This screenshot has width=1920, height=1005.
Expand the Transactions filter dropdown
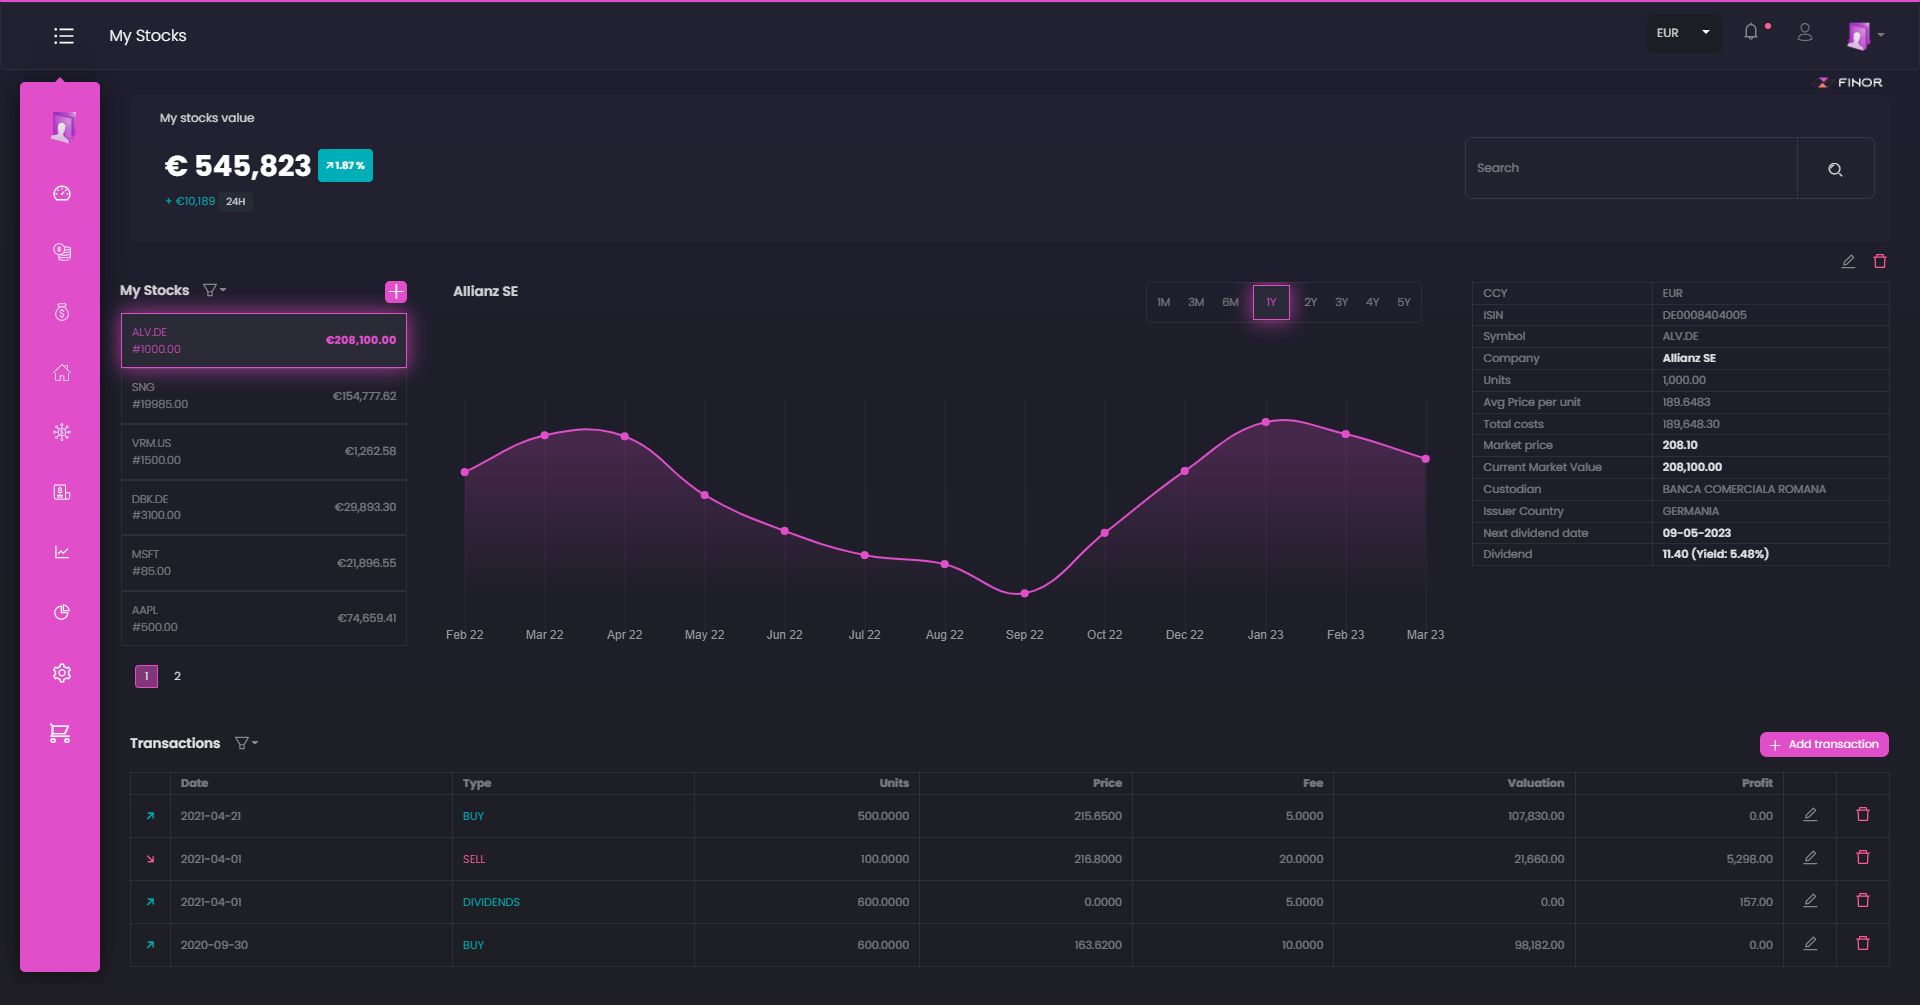point(246,743)
